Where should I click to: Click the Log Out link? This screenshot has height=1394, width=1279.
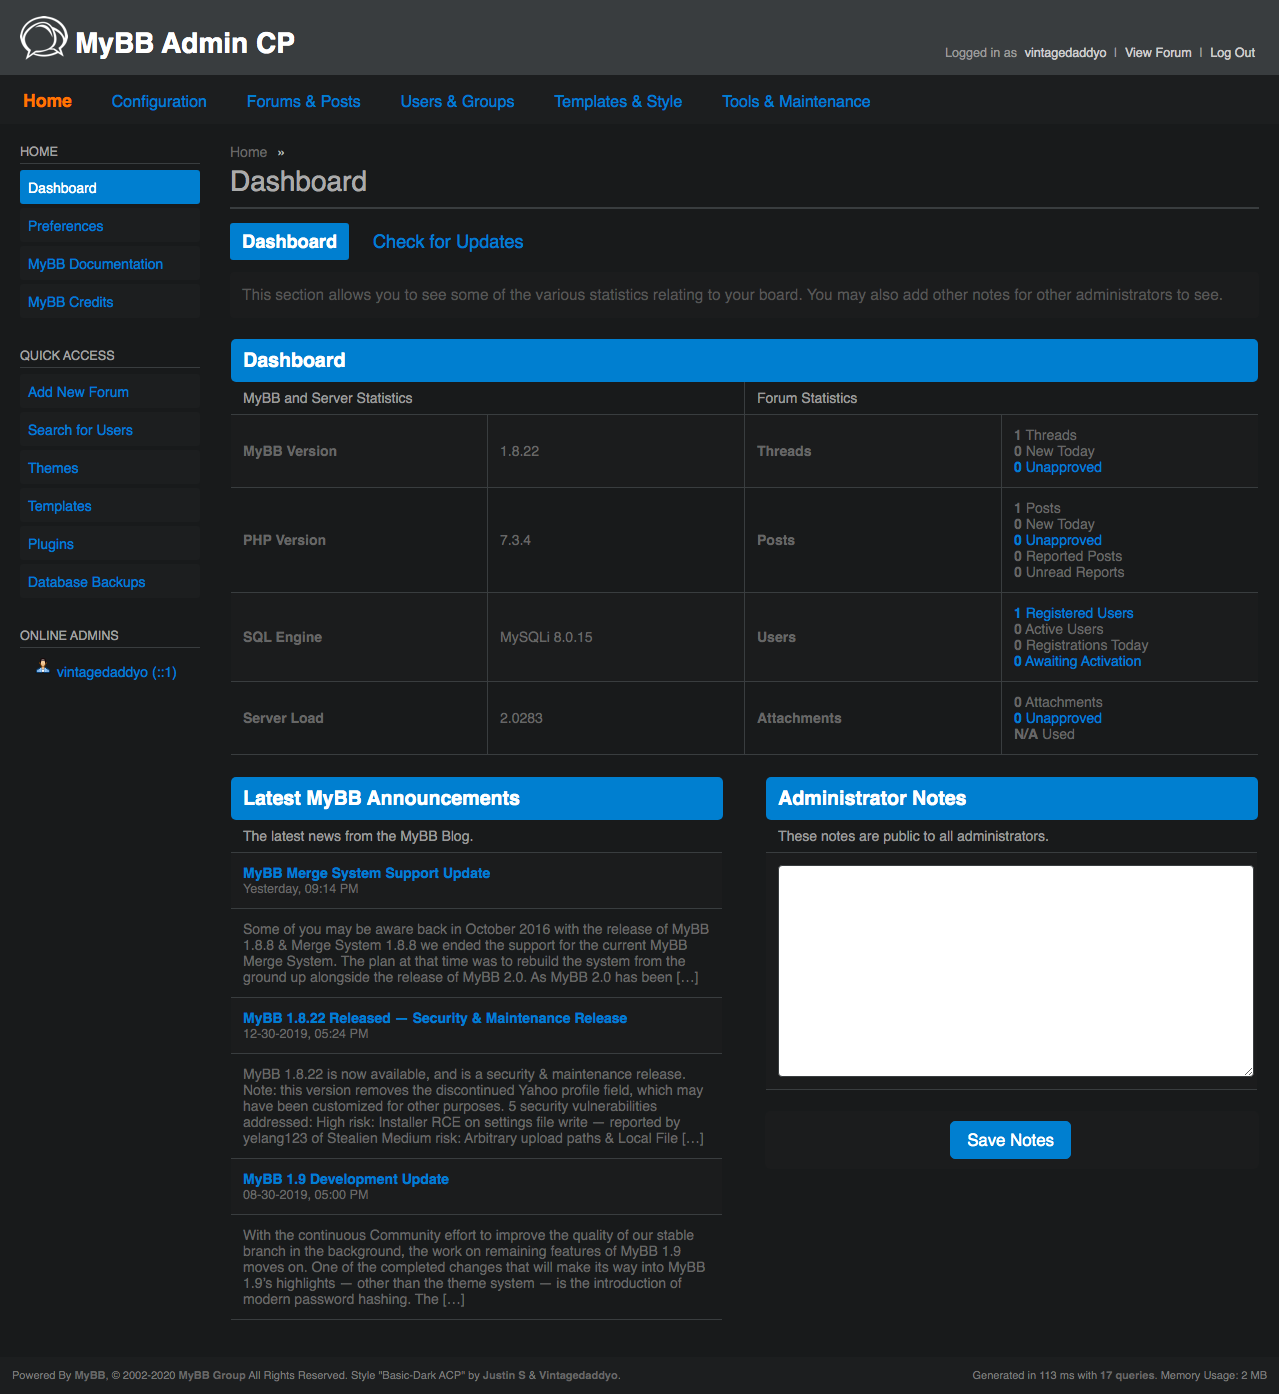tap(1232, 53)
